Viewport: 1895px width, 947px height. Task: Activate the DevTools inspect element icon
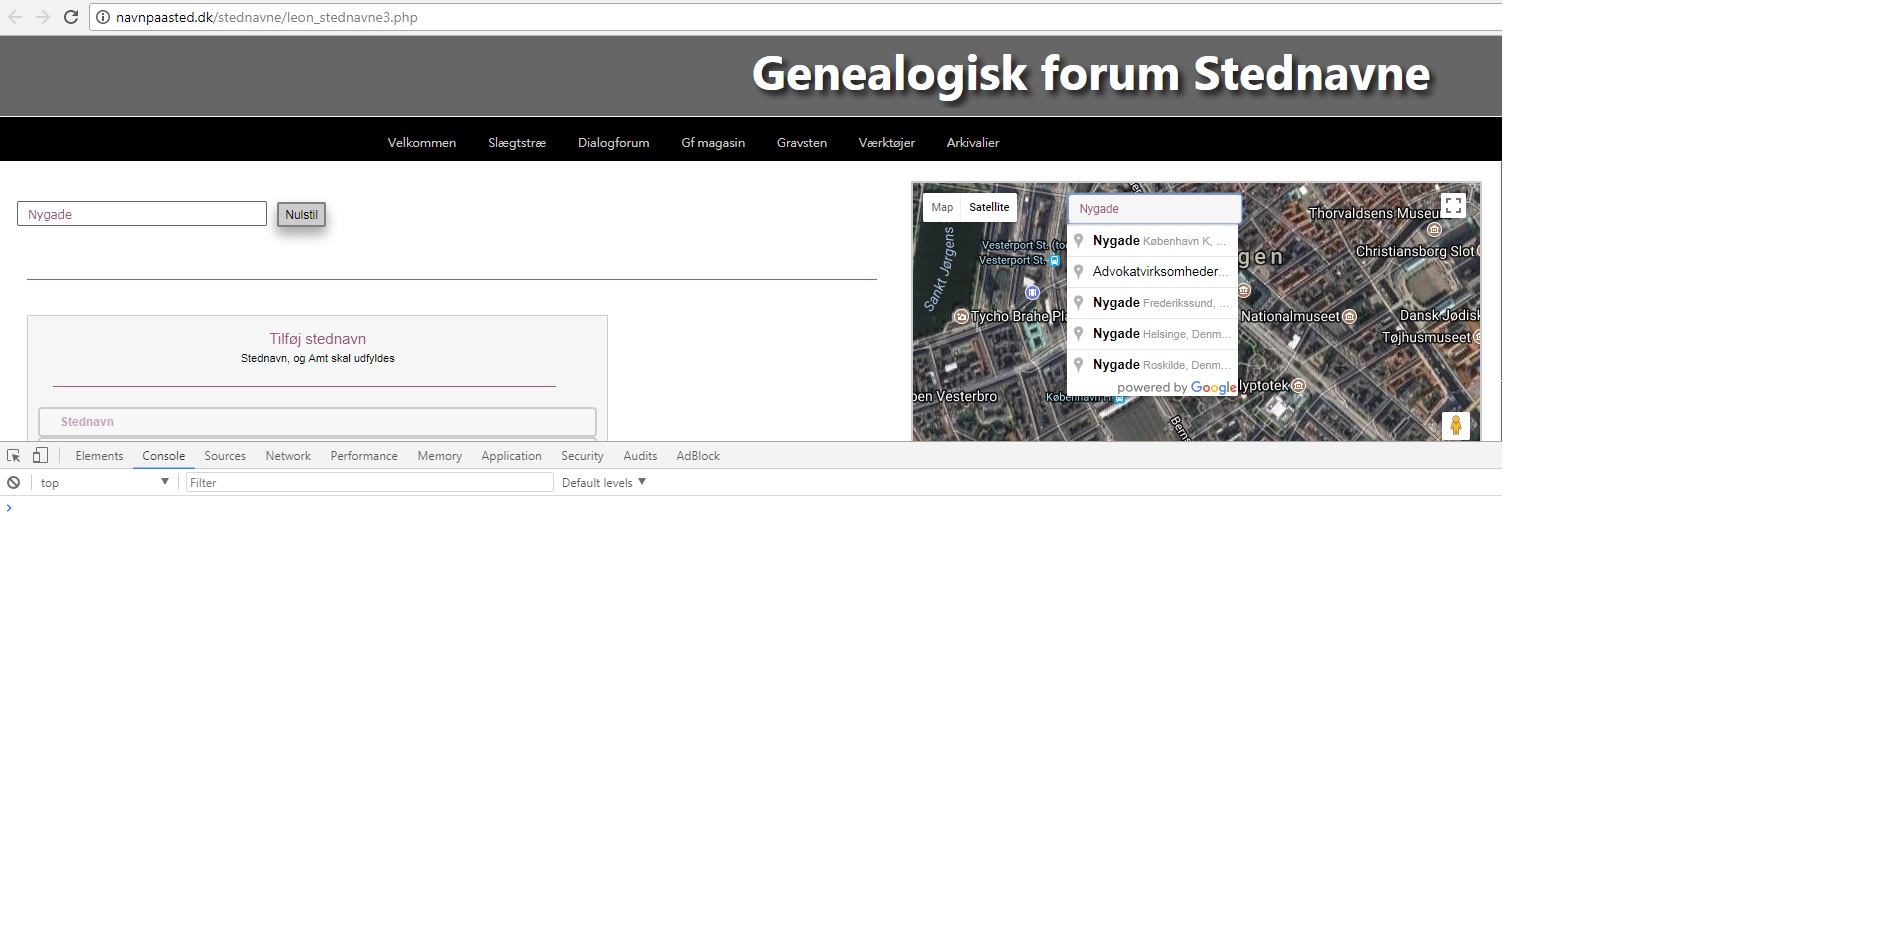coord(14,456)
